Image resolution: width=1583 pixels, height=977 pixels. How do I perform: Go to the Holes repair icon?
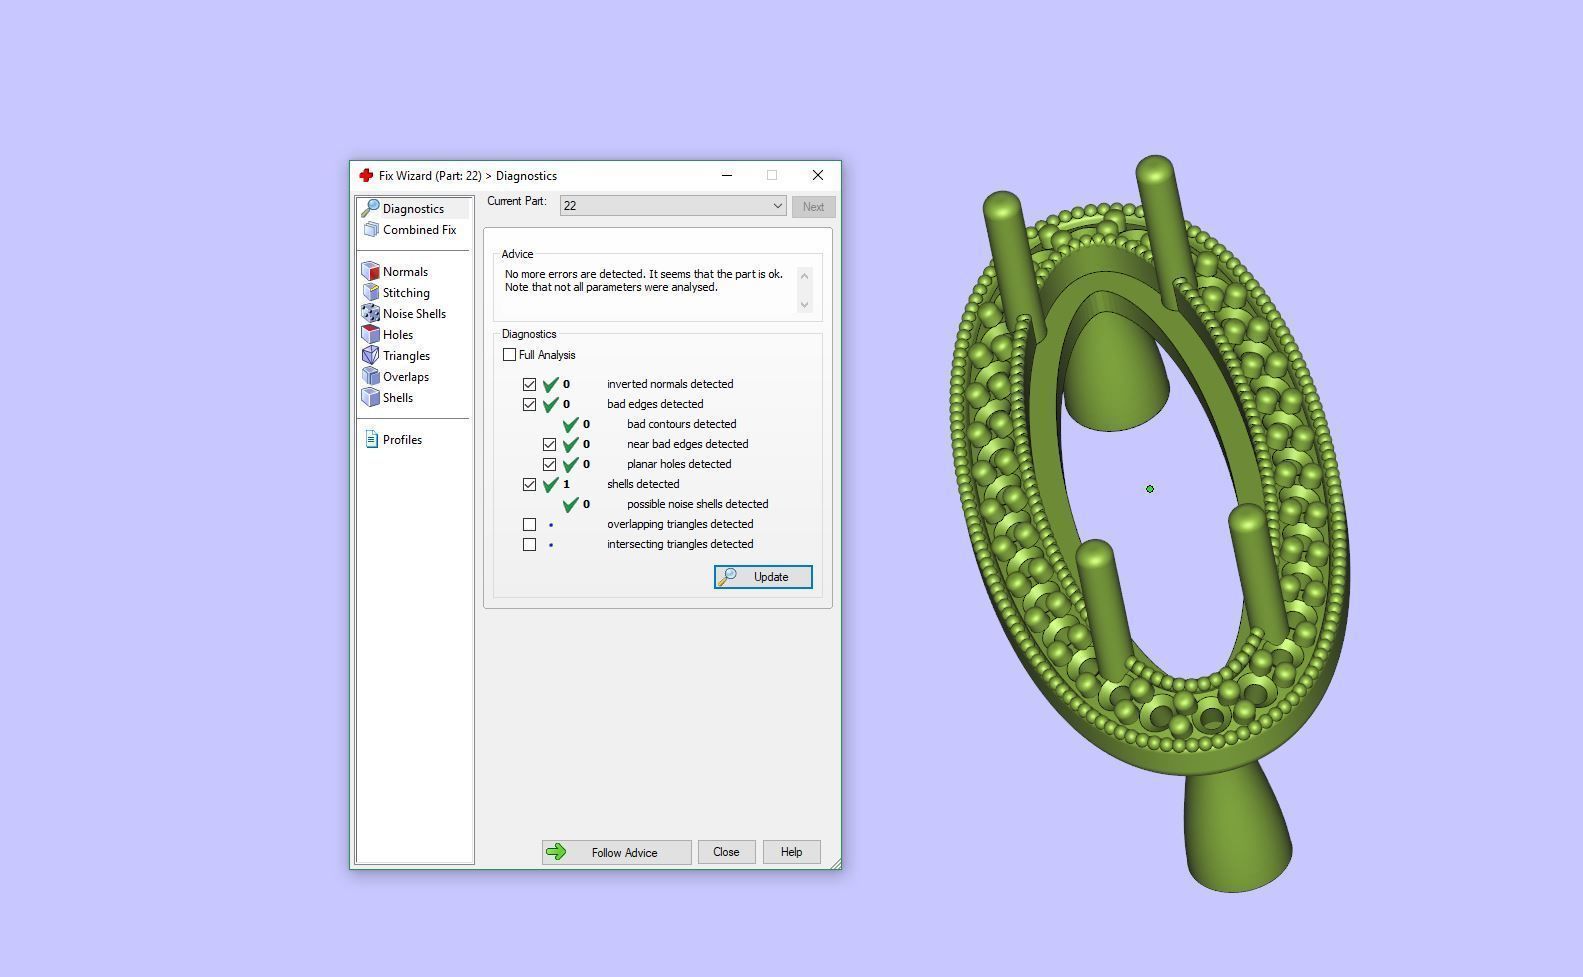coord(371,335)
